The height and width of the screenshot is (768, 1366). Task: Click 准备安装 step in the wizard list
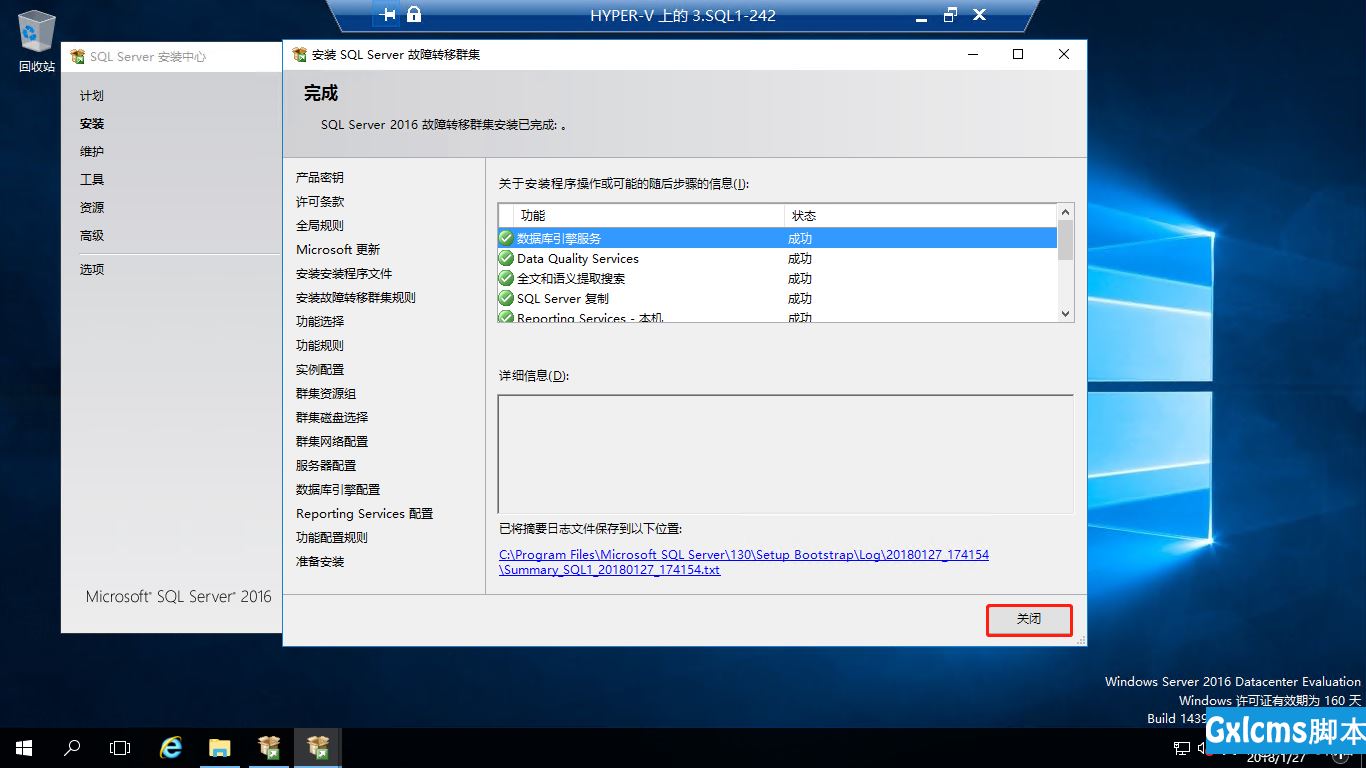(x=320, y=562)
